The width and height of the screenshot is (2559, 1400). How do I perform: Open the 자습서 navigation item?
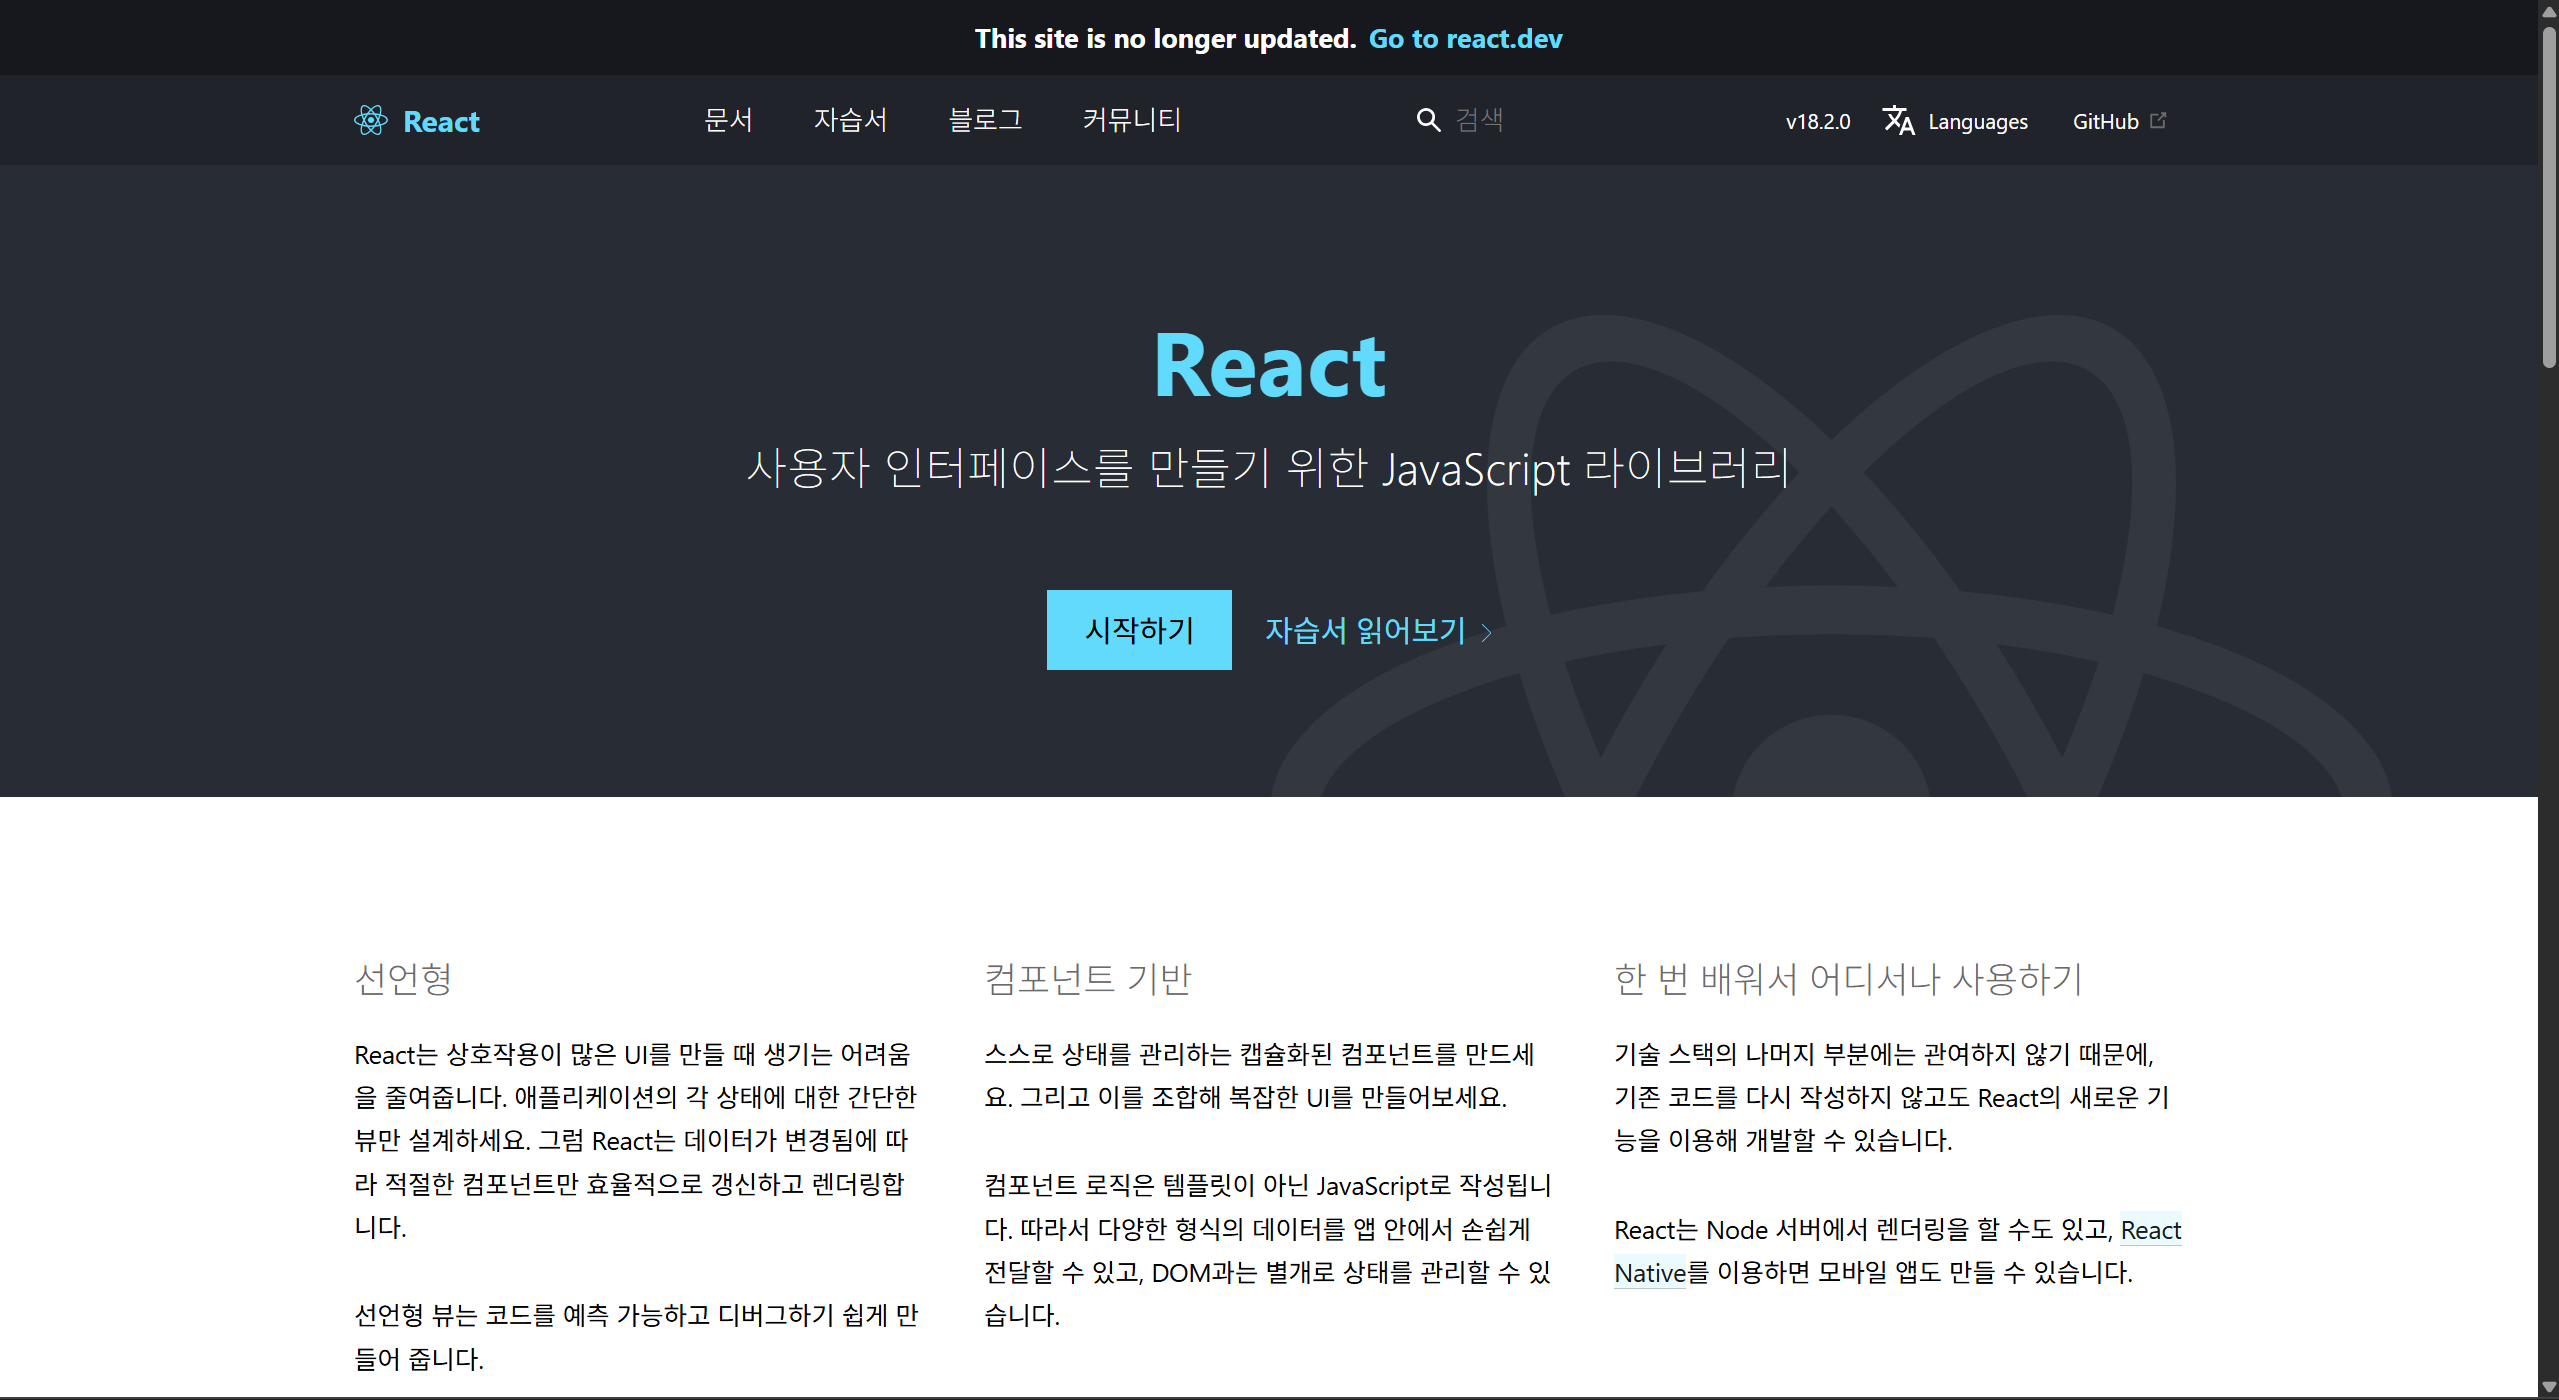click(x=850, y=120)
